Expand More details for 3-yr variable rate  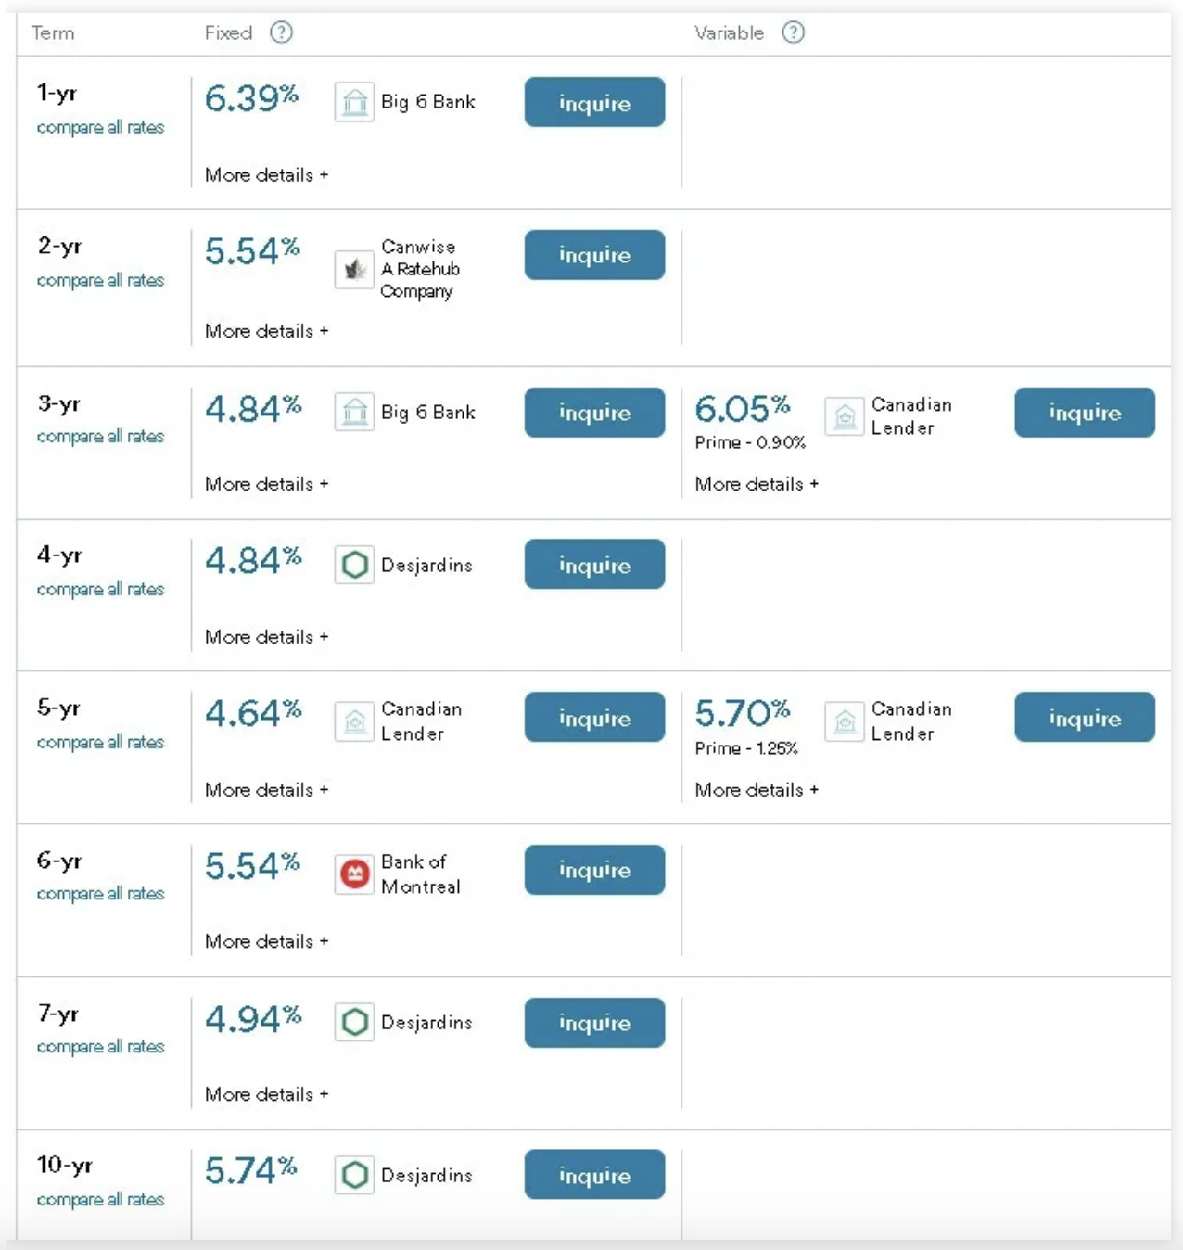(x=756, y=484)
